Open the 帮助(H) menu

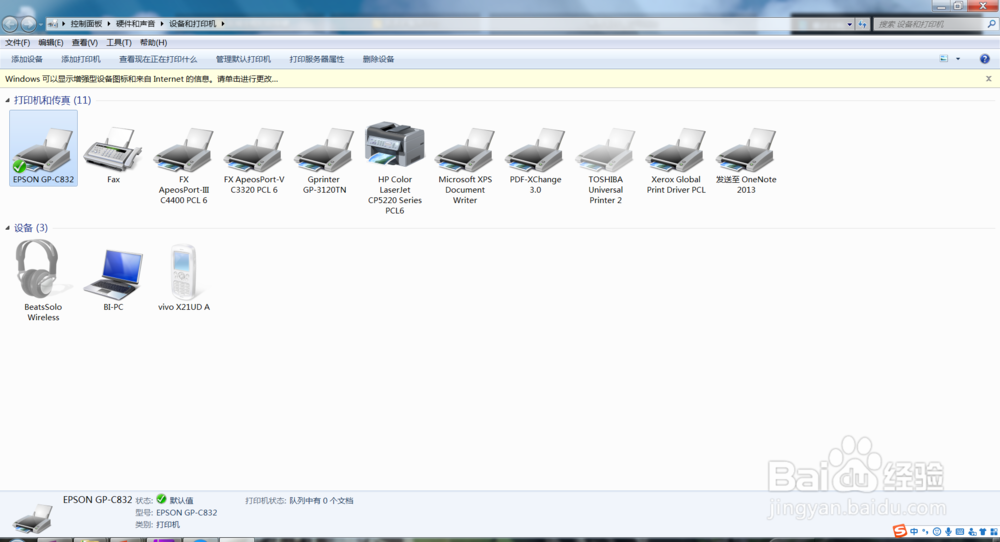(x=153, y=43)
